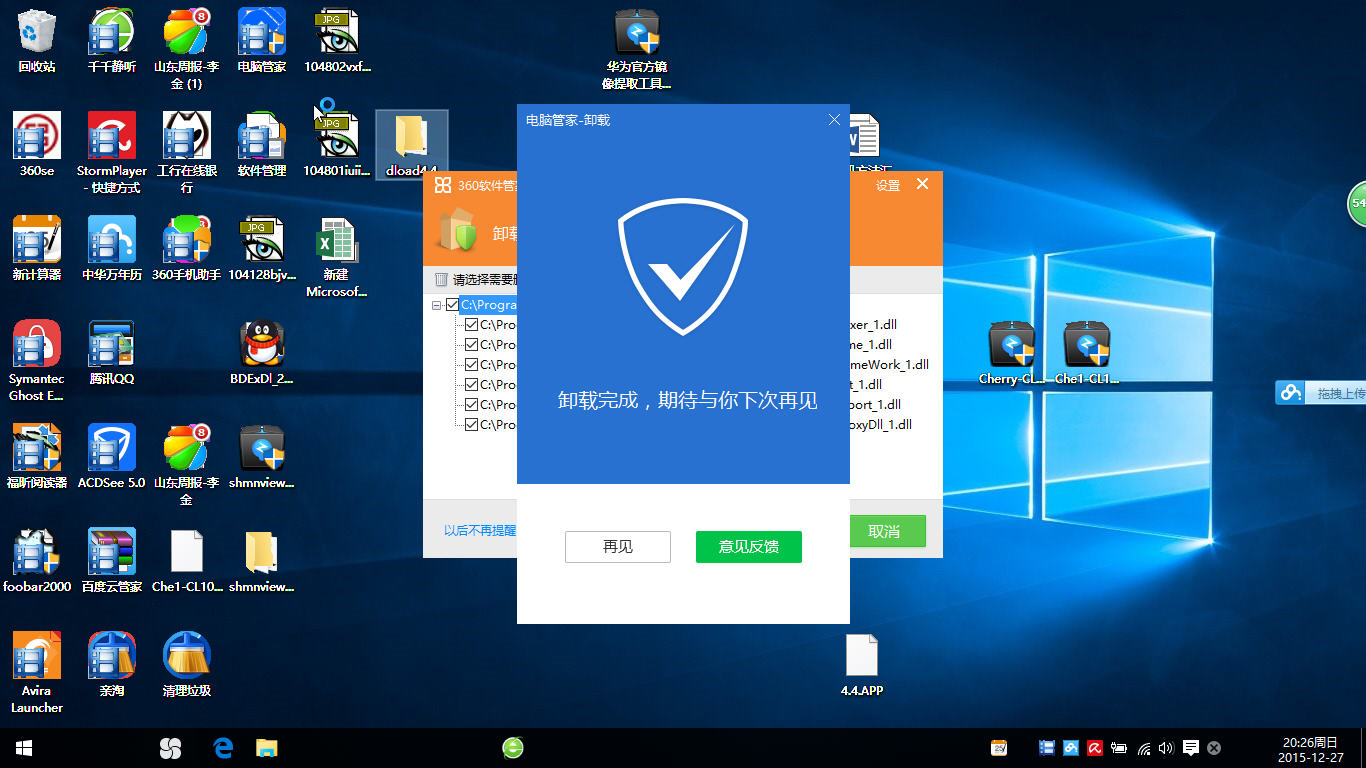Collapse the C:\Progra tree node
The image size is (1366, 768).
point(437,305)
